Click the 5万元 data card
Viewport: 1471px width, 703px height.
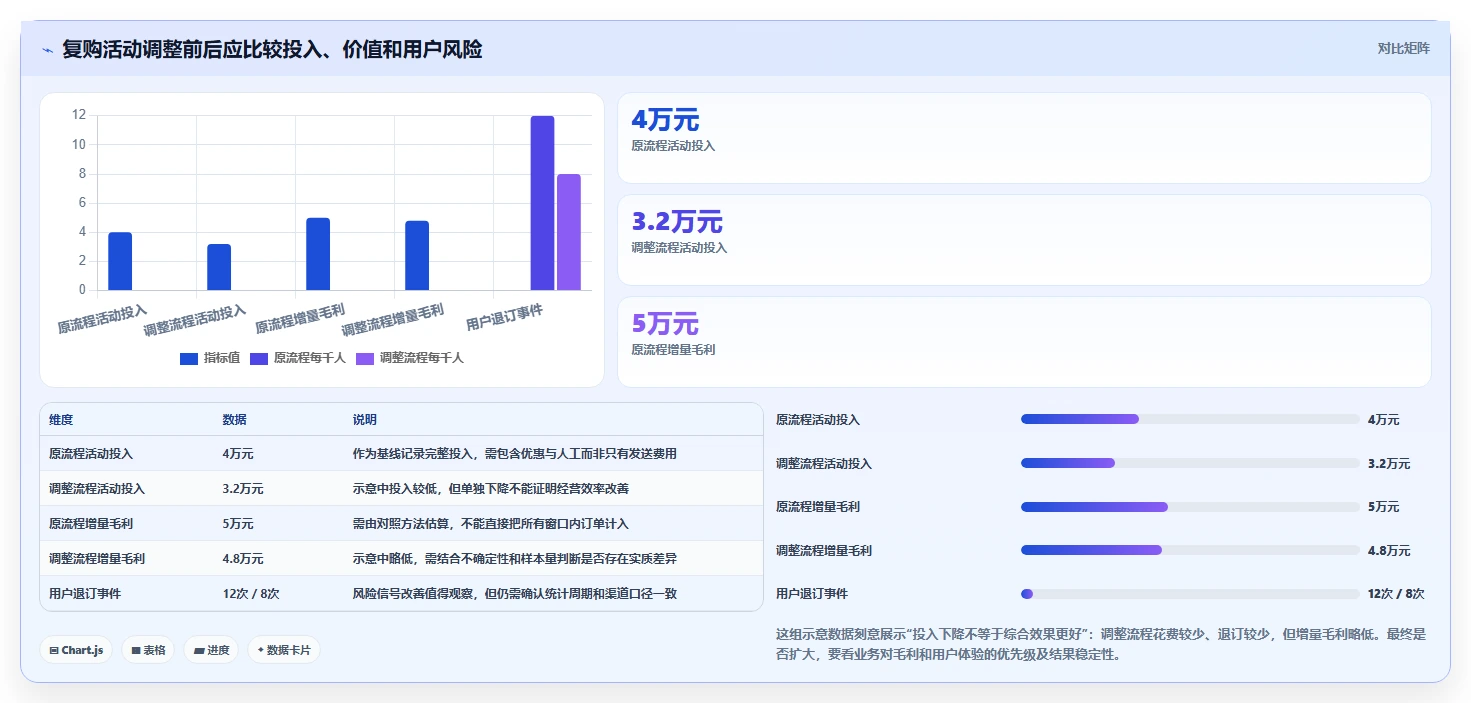1024,342
